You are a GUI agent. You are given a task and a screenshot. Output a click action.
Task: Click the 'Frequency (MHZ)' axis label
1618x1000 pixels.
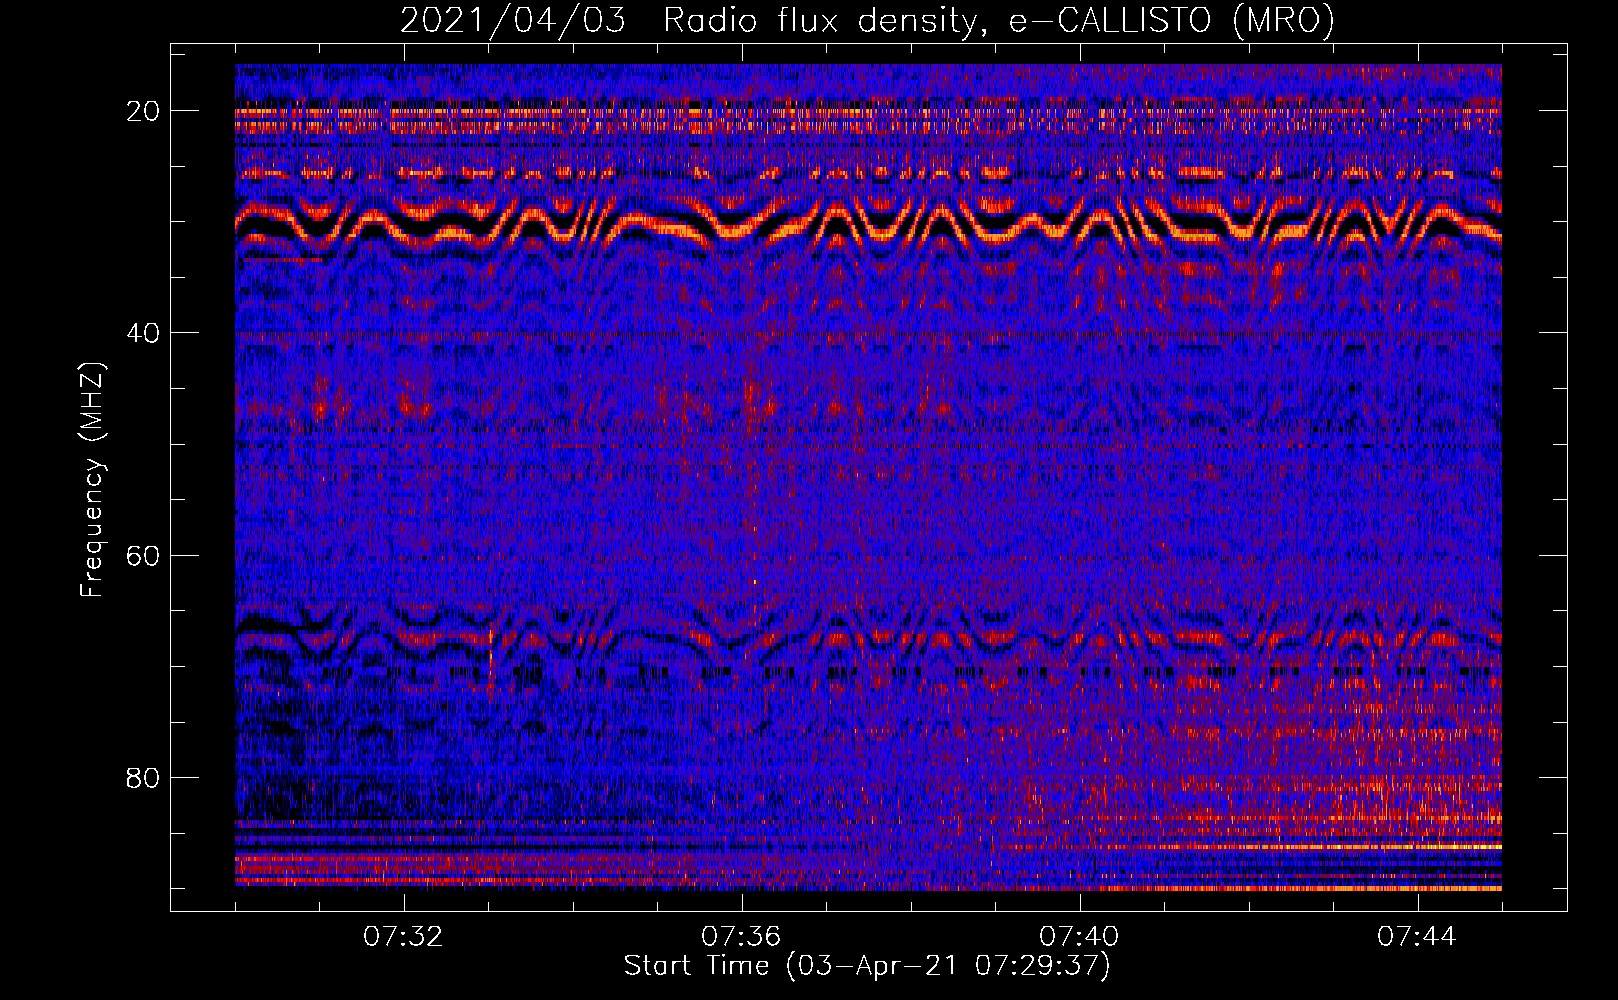coord(92,480)
